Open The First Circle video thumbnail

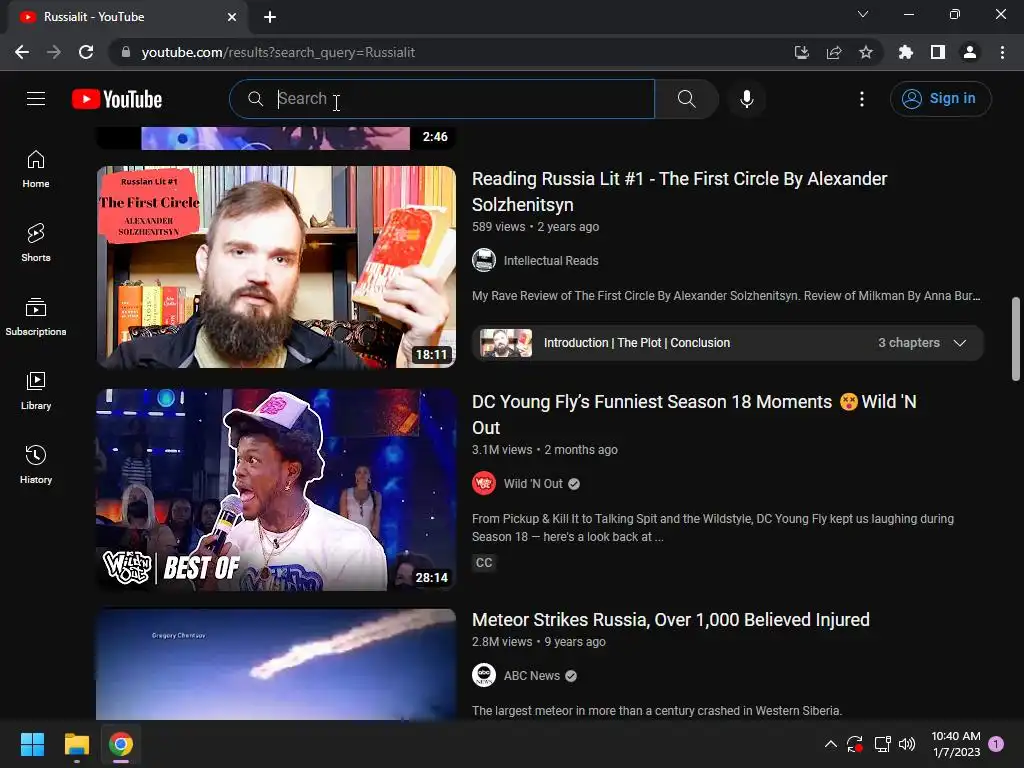click(x=276, y=266)
